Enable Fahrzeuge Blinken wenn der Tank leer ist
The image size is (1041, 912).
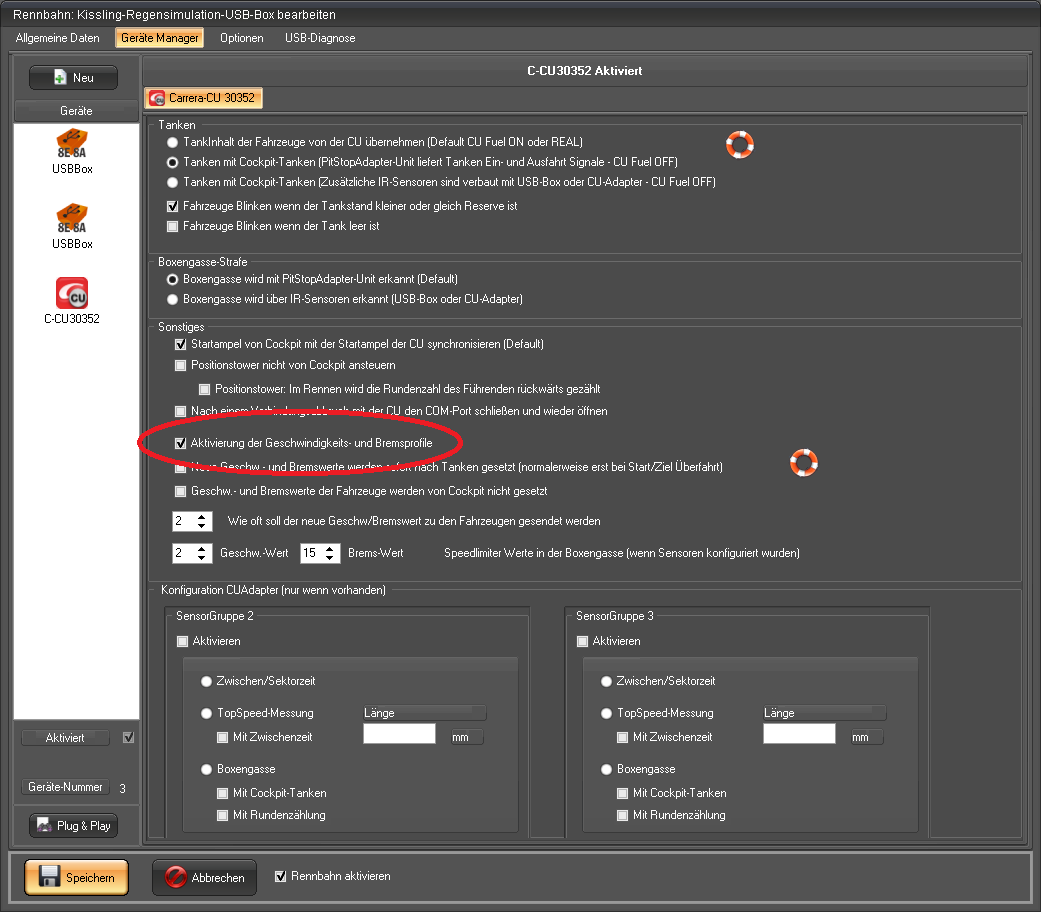[173, 226]
